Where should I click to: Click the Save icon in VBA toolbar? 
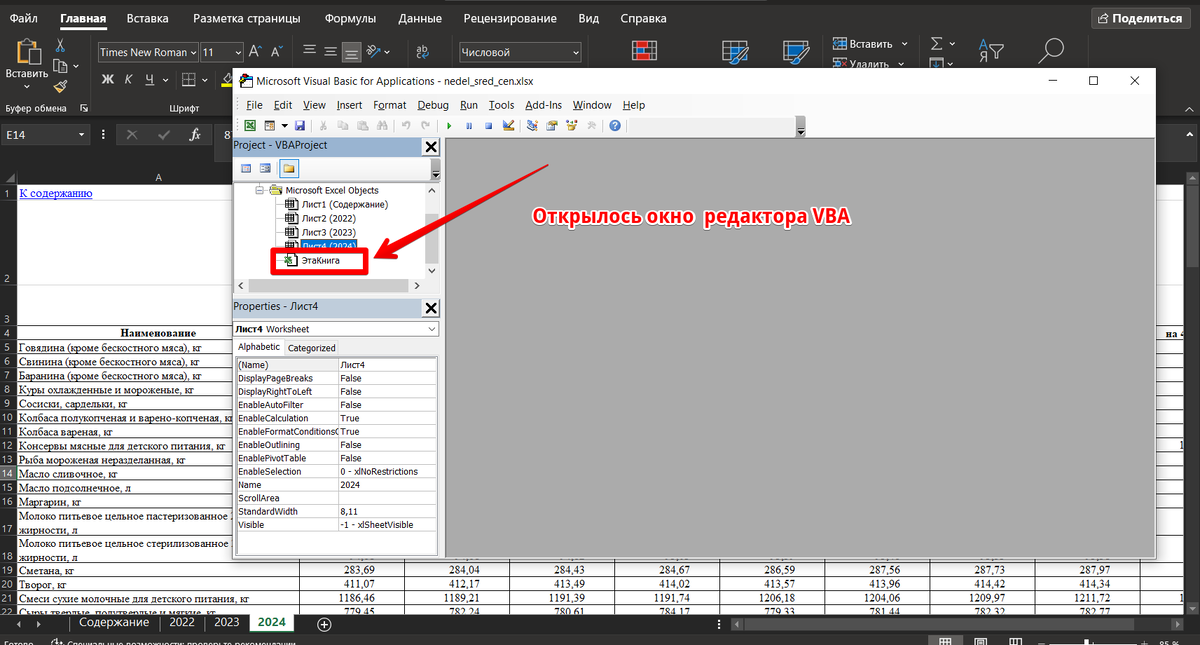[299, 126]
